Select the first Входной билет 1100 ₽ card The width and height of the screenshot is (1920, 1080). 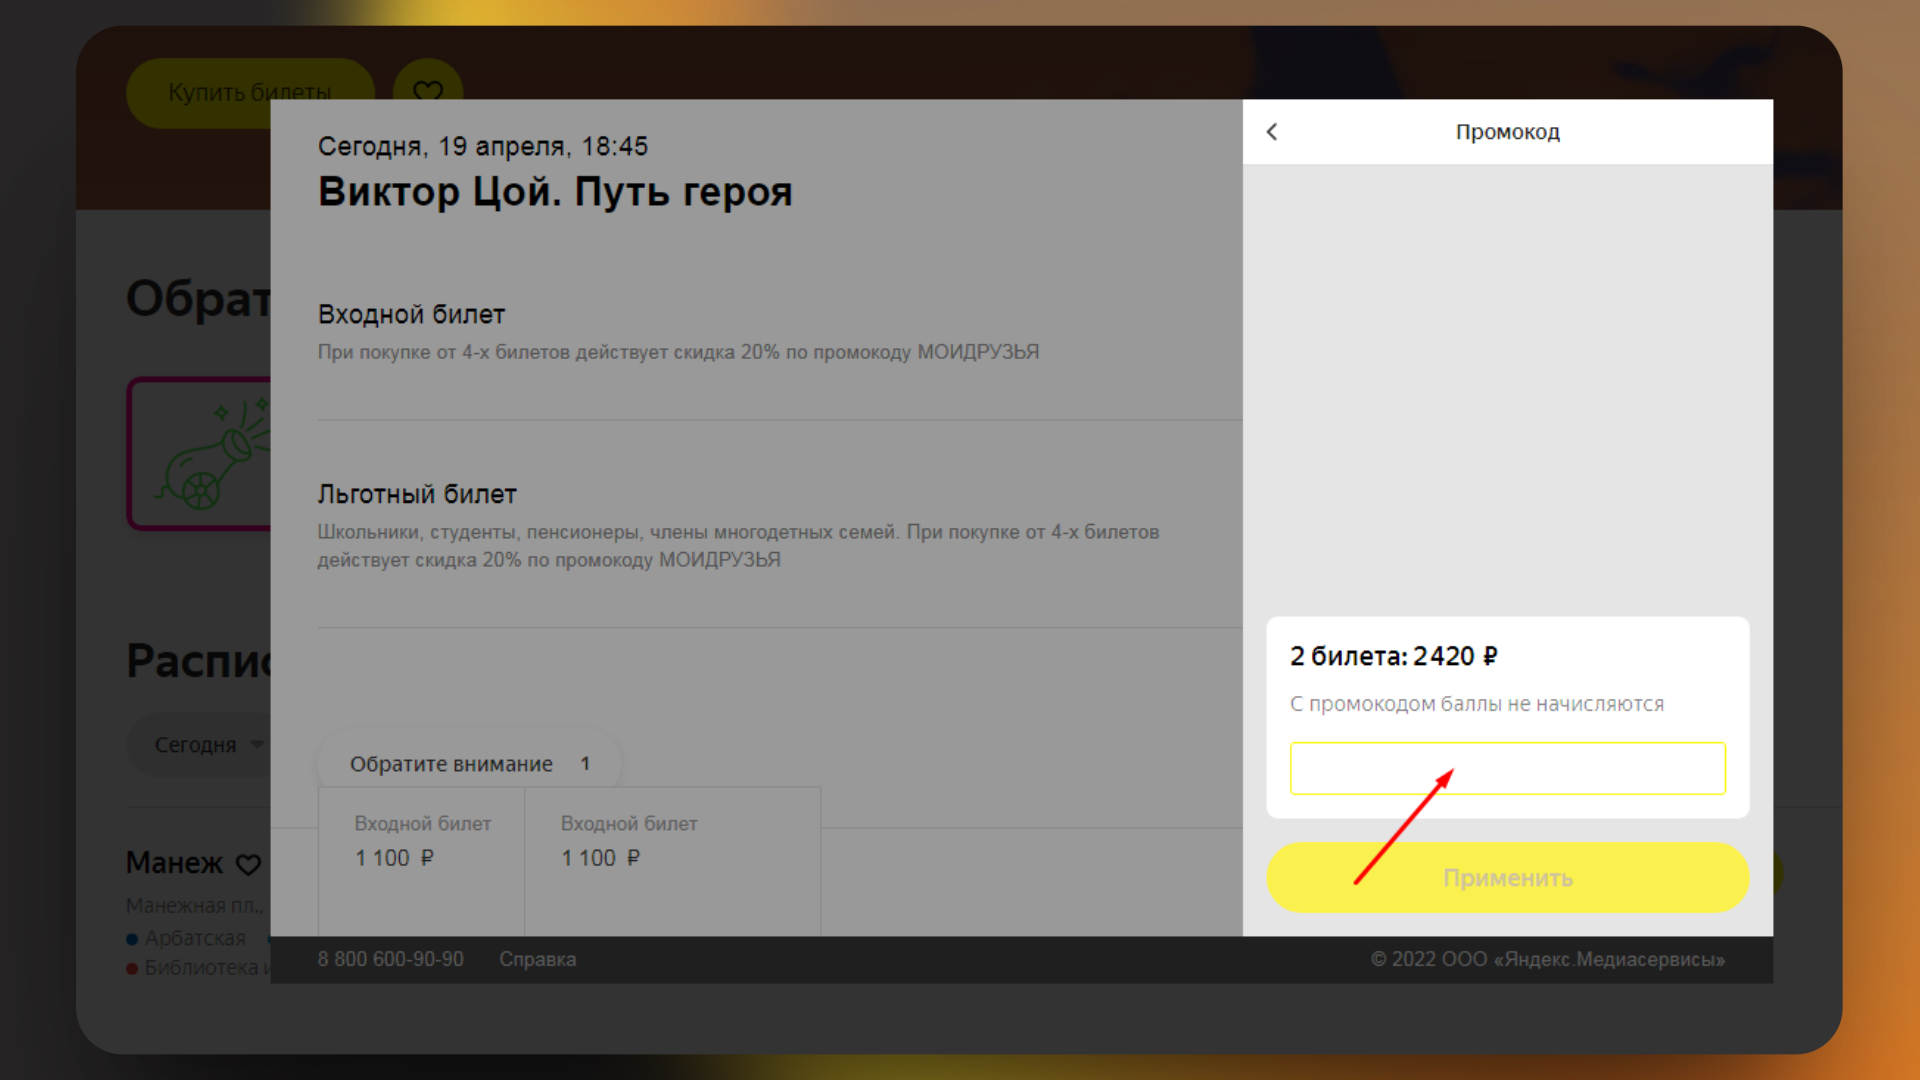tap(421, 860)
